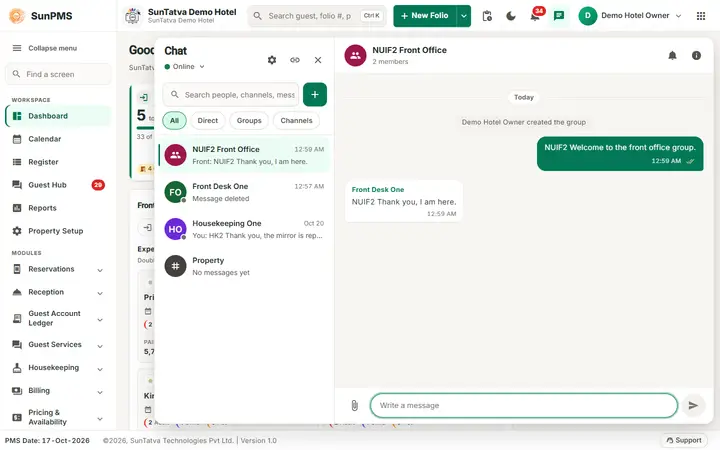Open NUIF2 Front Office conversation

click(244, 155)
